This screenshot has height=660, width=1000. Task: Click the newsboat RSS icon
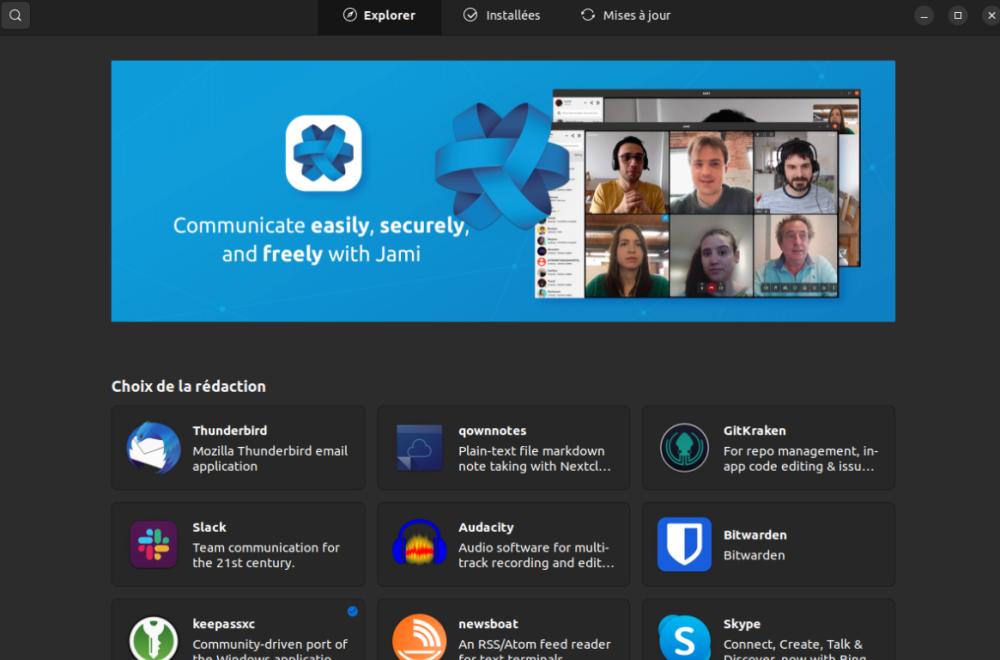tap(419, 638)
